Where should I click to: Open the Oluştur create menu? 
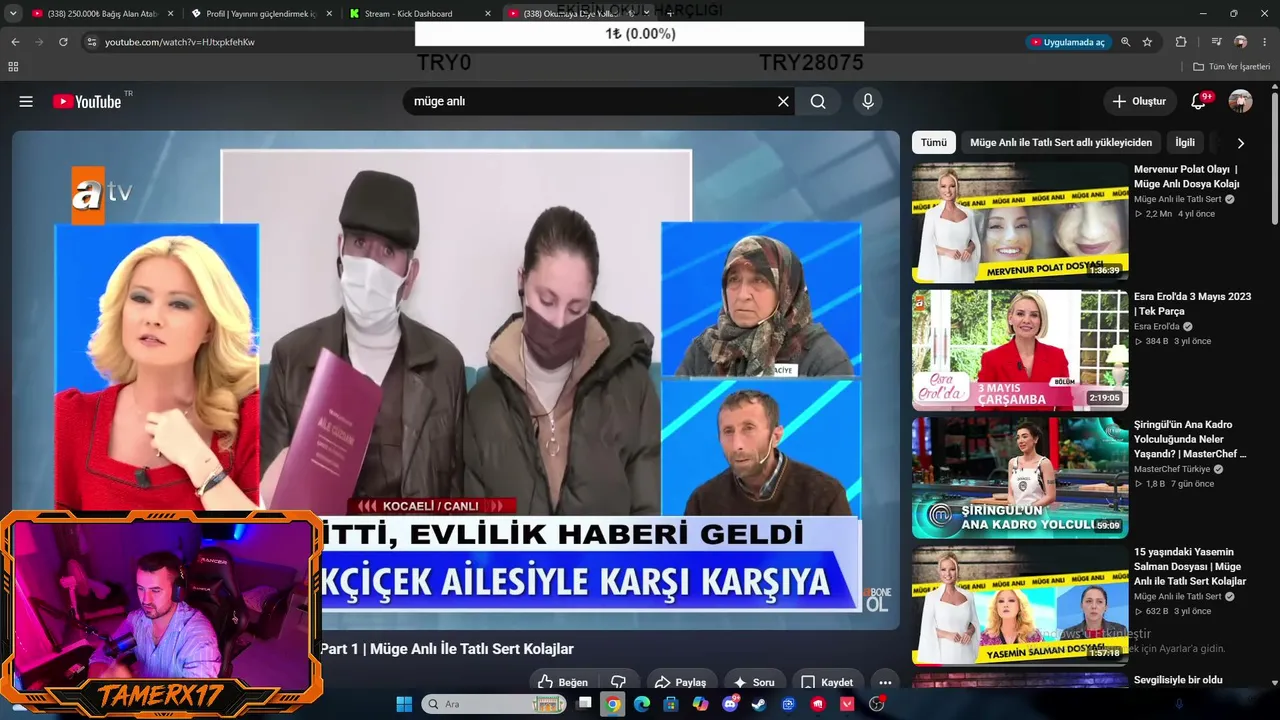tap(1139, 101)
